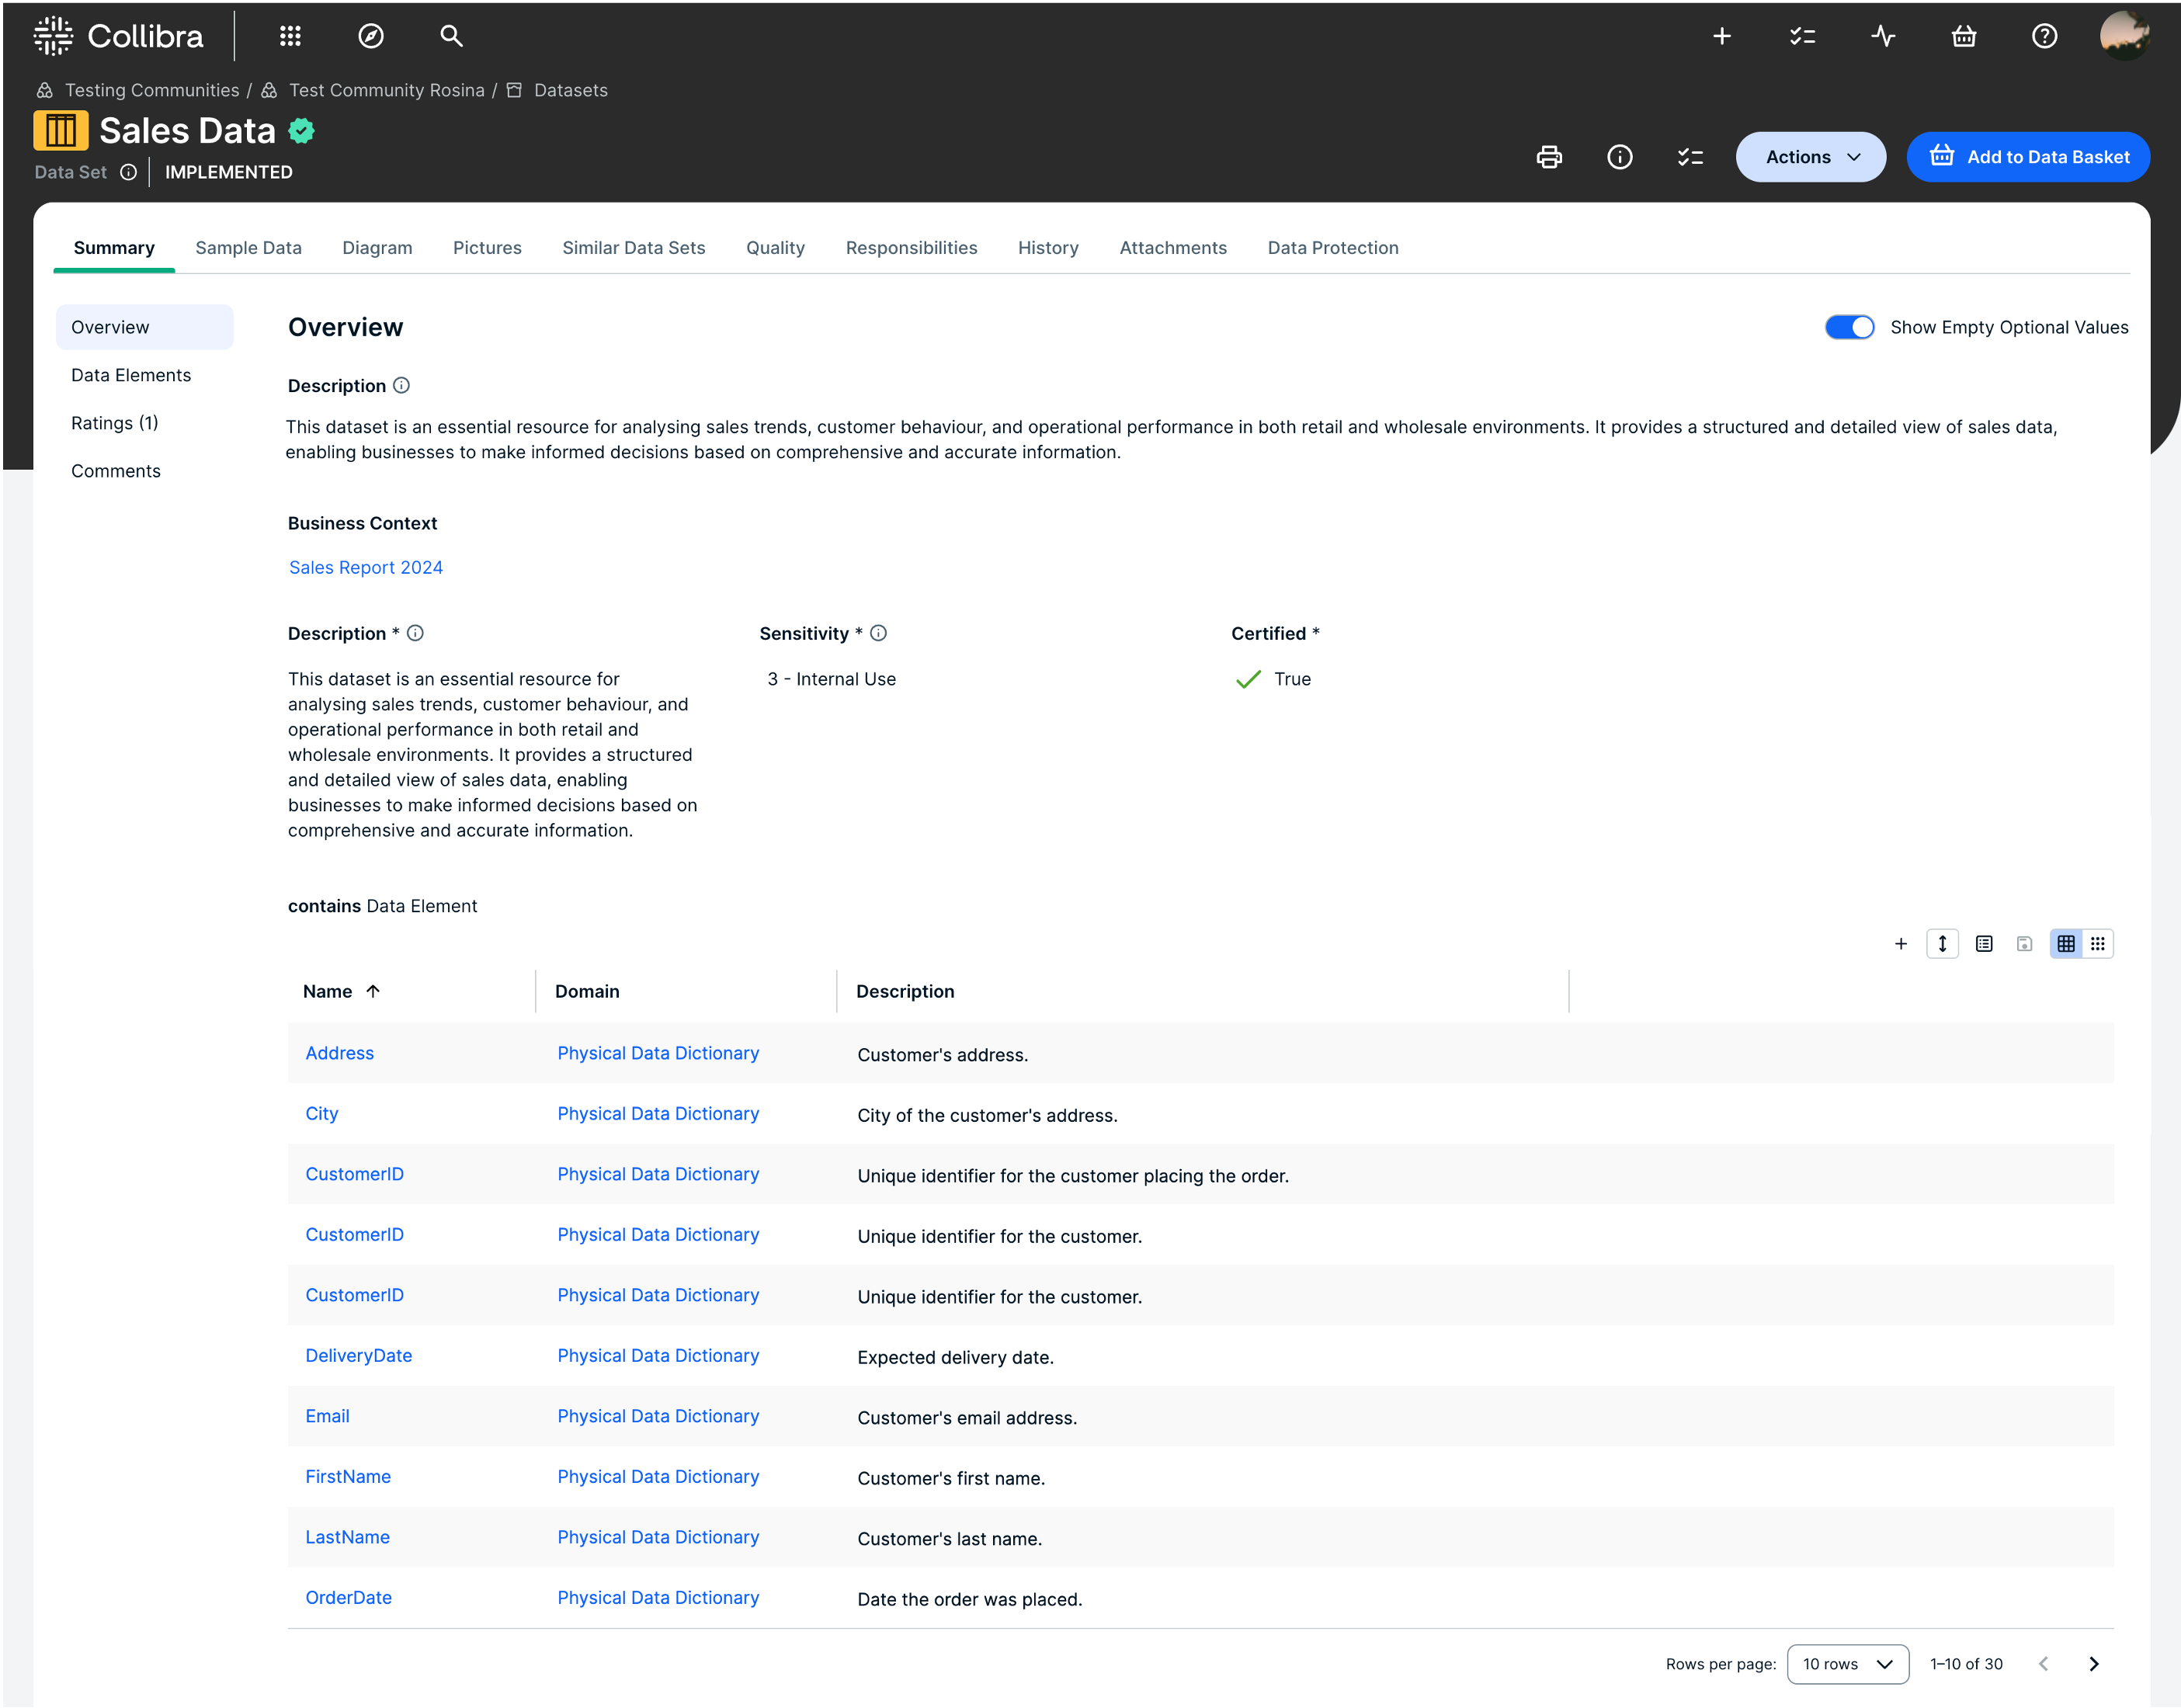Open the Pictures tab
The height and width of the screenshot is (1708, 2181).
(487, 248)
